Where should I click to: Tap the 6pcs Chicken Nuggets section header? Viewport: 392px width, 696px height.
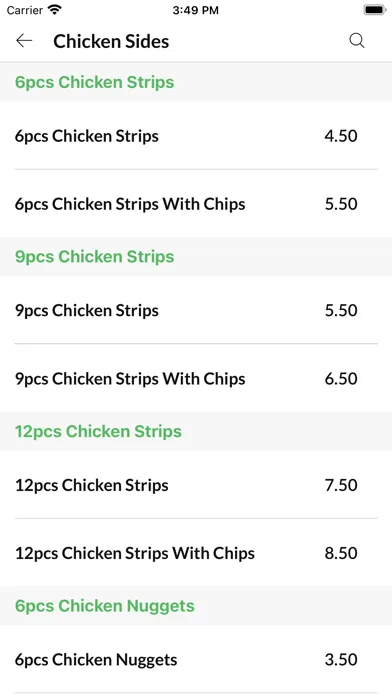(196, 606)
